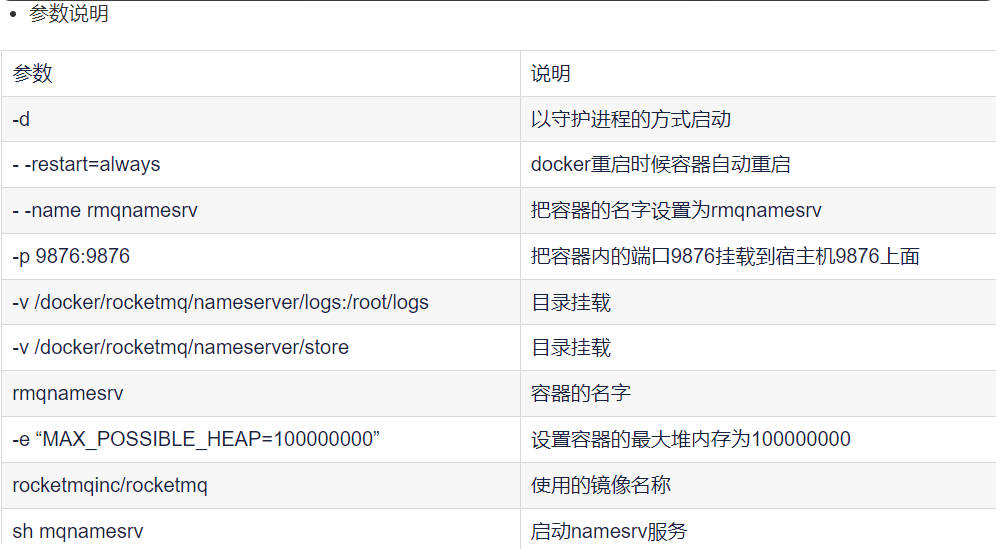This screenshot has width=996, height=549.
Task: Click the rocketmqinc/rocketmq image name cell
Action: pos(260,485)
